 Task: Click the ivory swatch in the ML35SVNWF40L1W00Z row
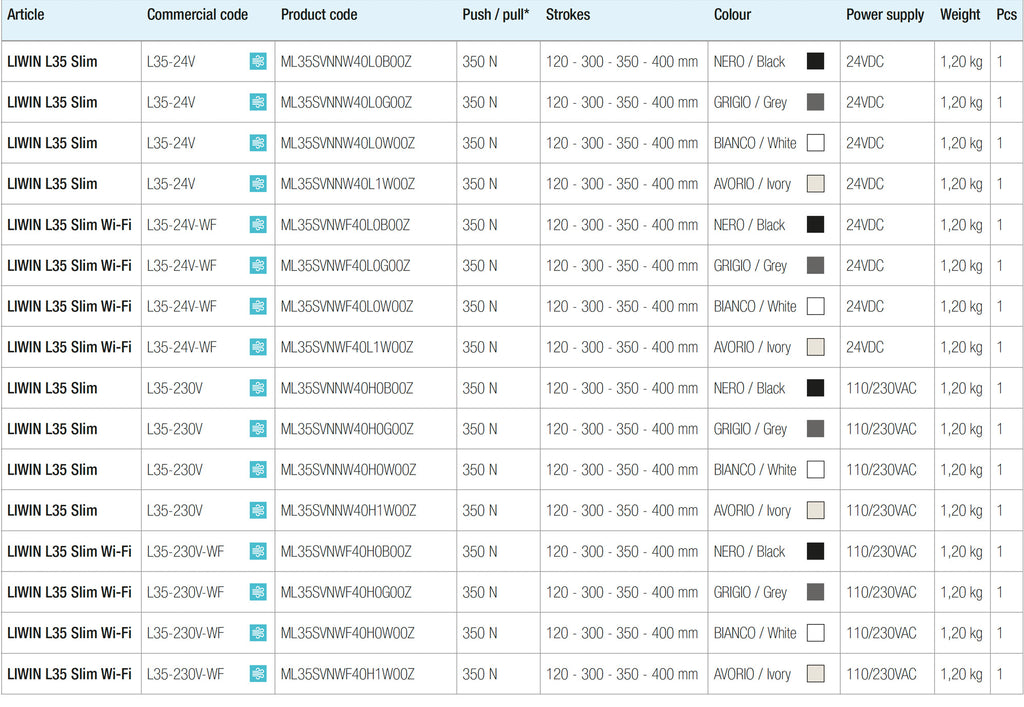point(815,347)
